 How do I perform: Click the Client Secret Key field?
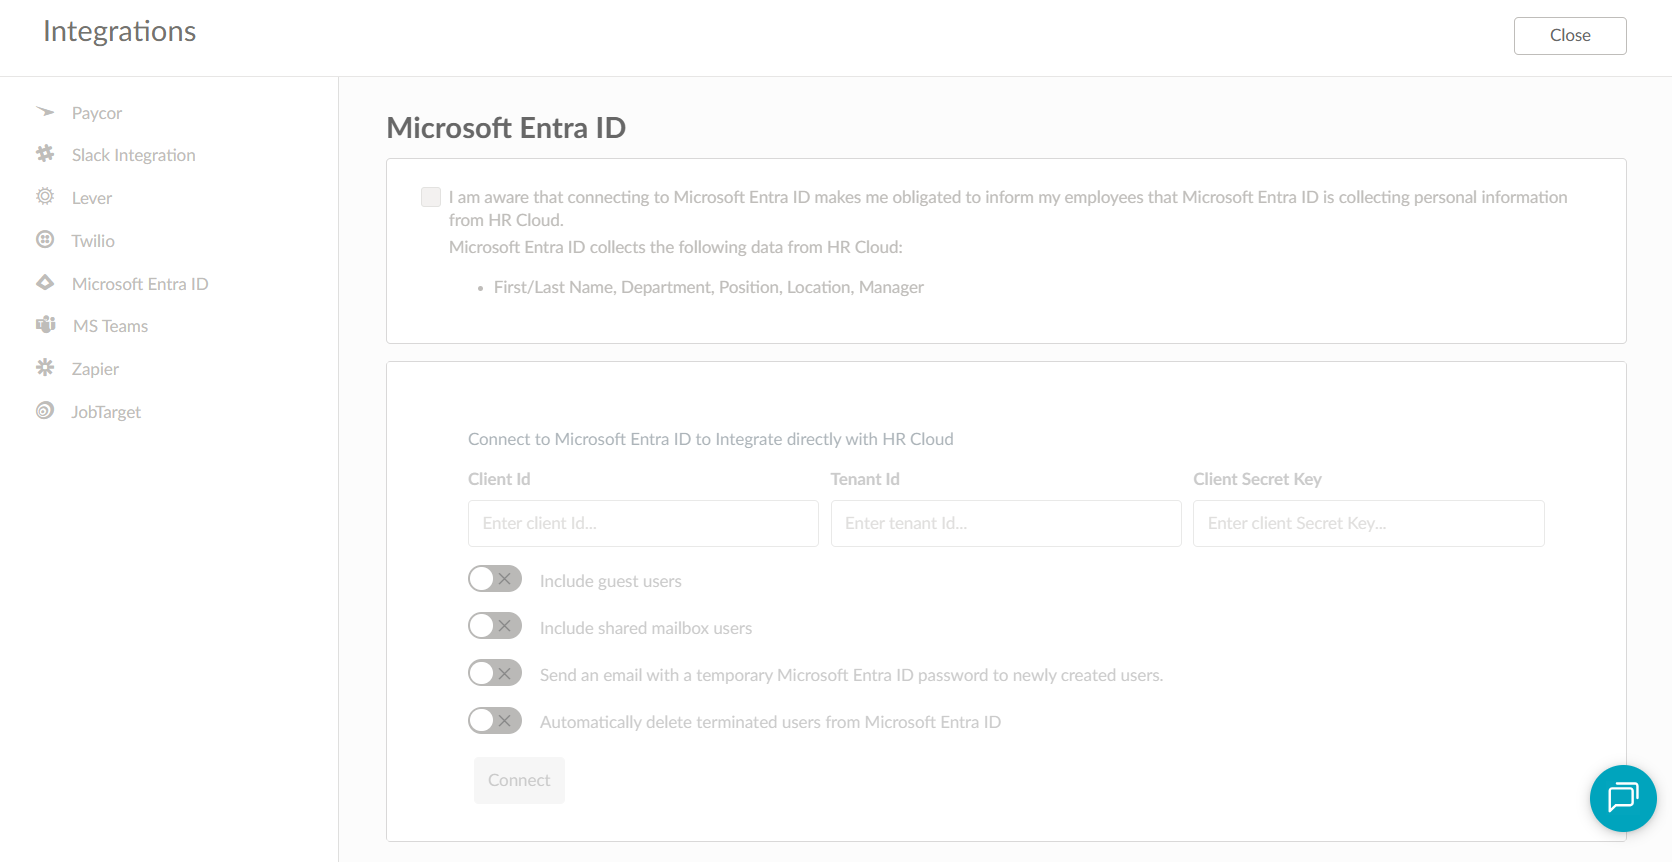1369,523
